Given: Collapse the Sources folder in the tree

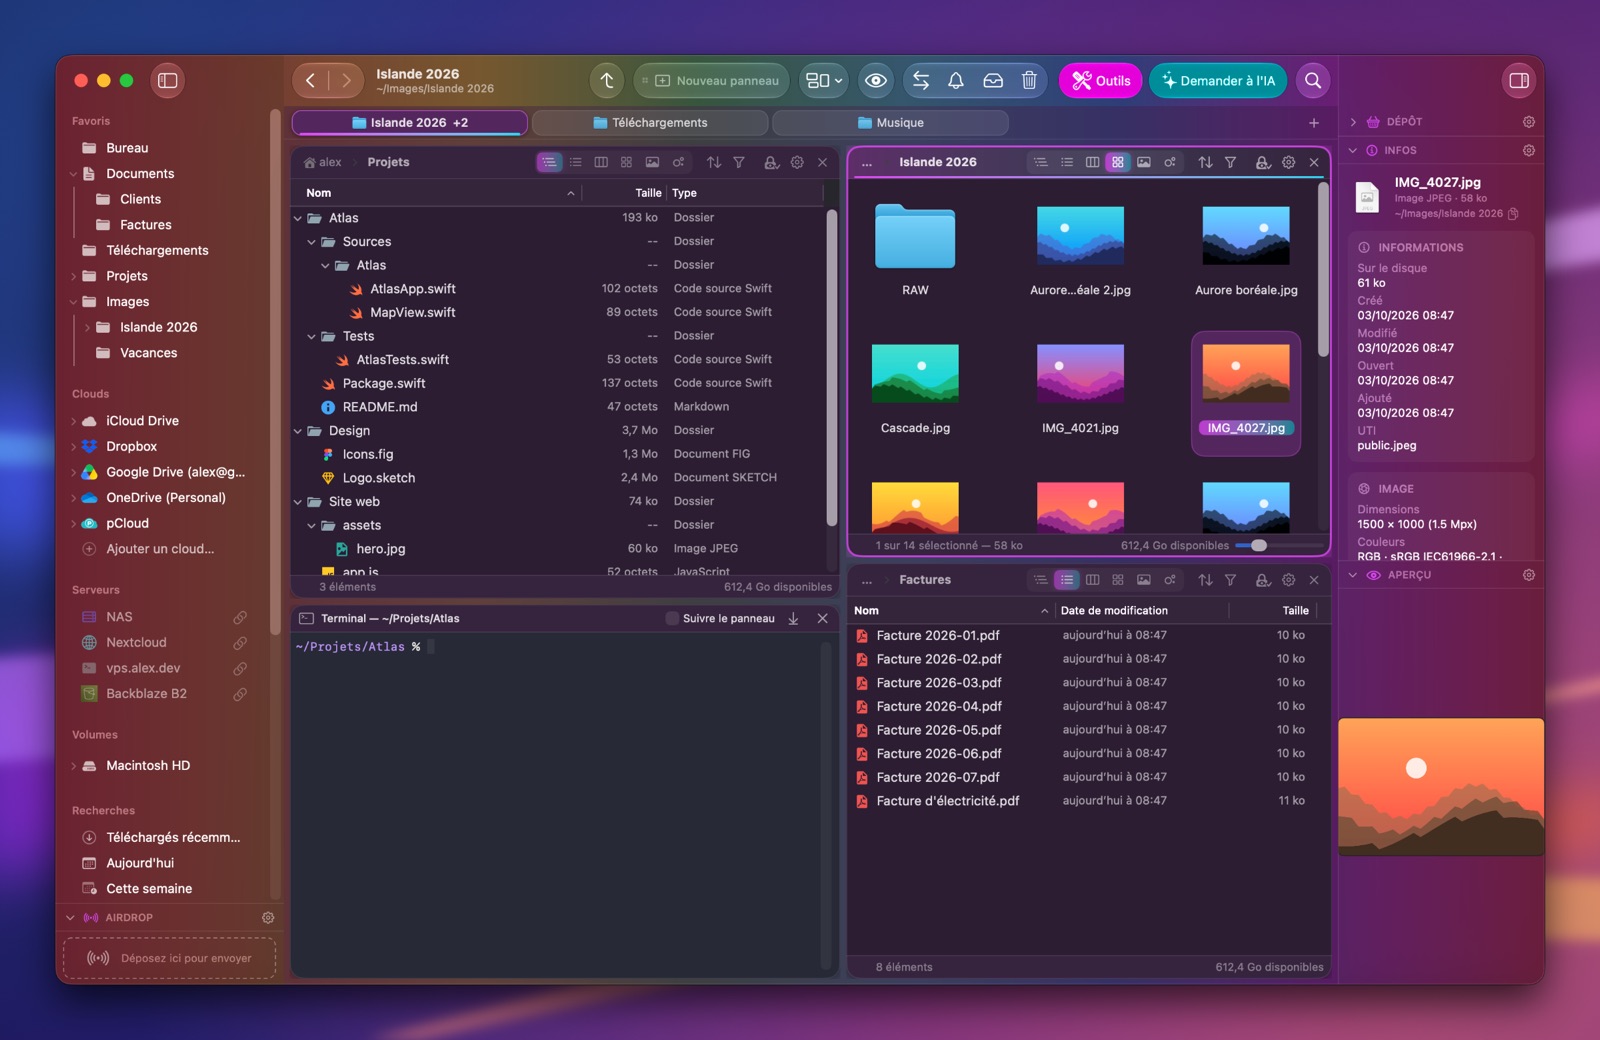Looking at the screenshot, I should pos(311,242).
